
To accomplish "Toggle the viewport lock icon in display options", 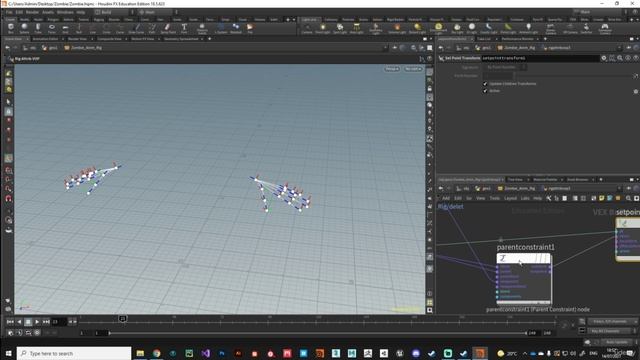I will click(x=430, y=89).
